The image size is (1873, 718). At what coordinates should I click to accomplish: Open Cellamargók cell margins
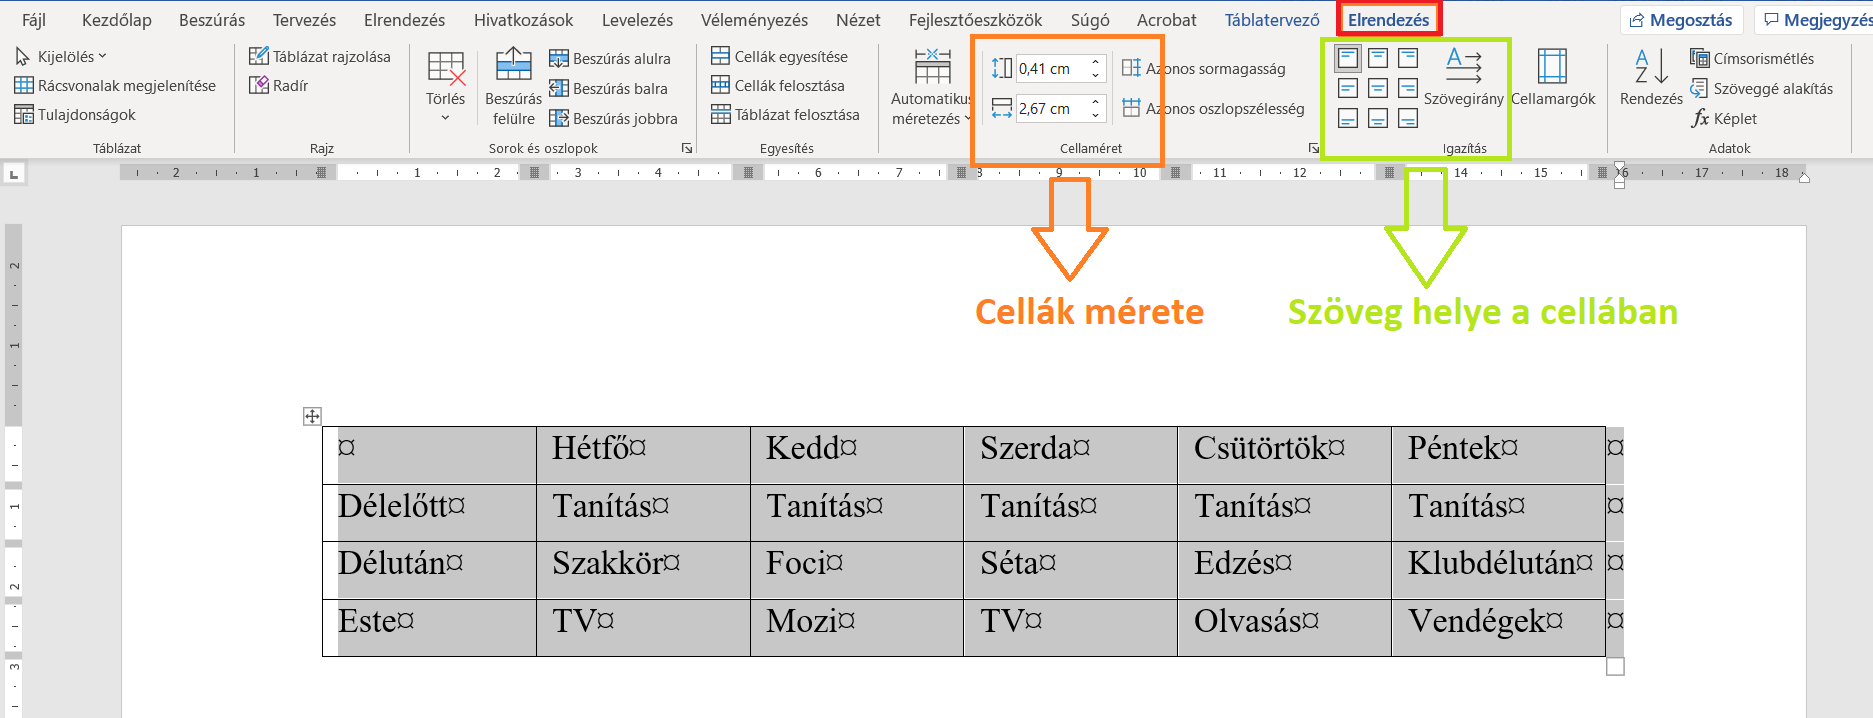pos(1552,68)
